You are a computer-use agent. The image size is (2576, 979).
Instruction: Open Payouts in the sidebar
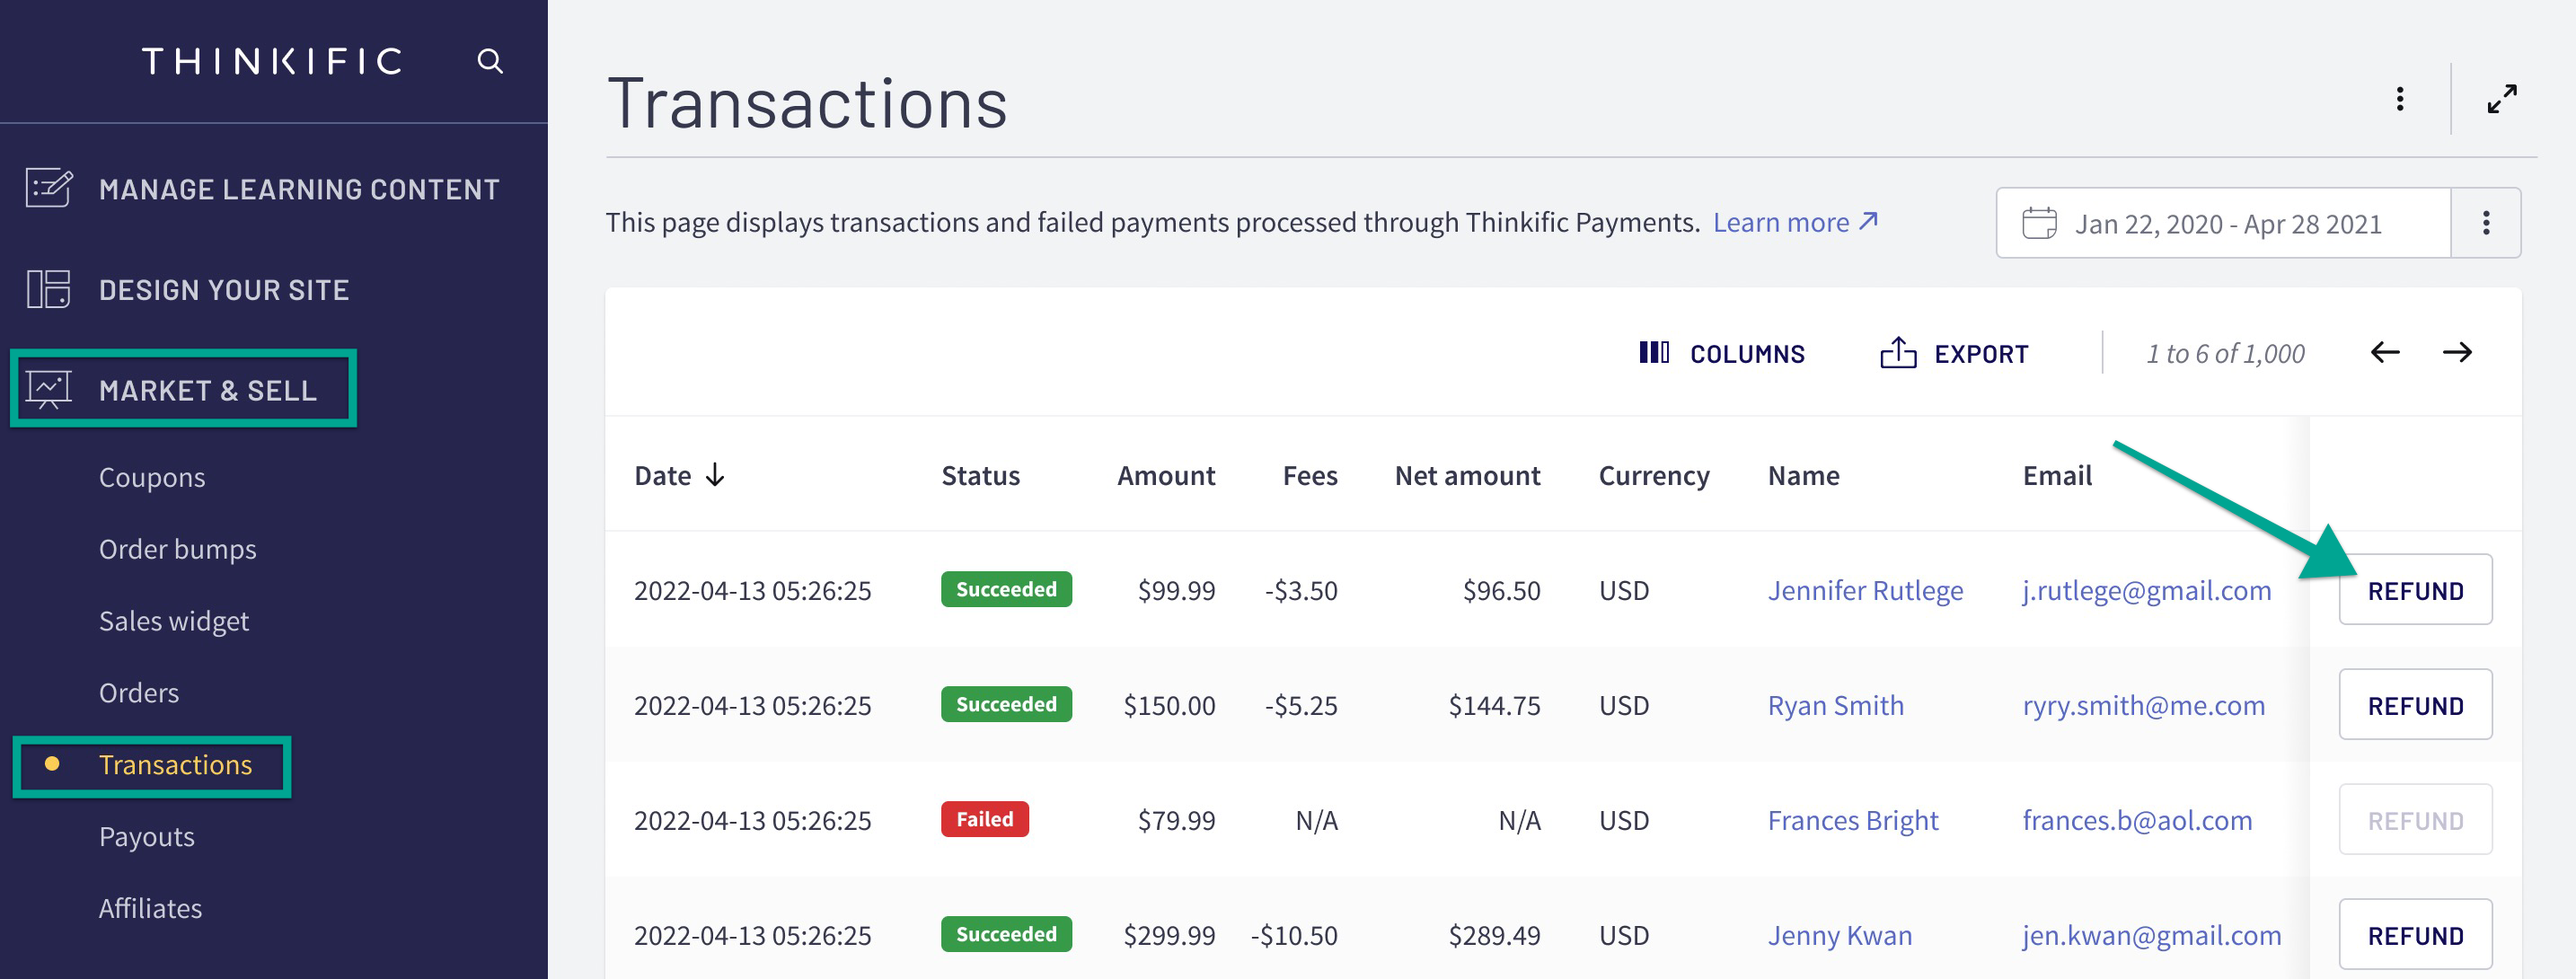coord(147,836)
